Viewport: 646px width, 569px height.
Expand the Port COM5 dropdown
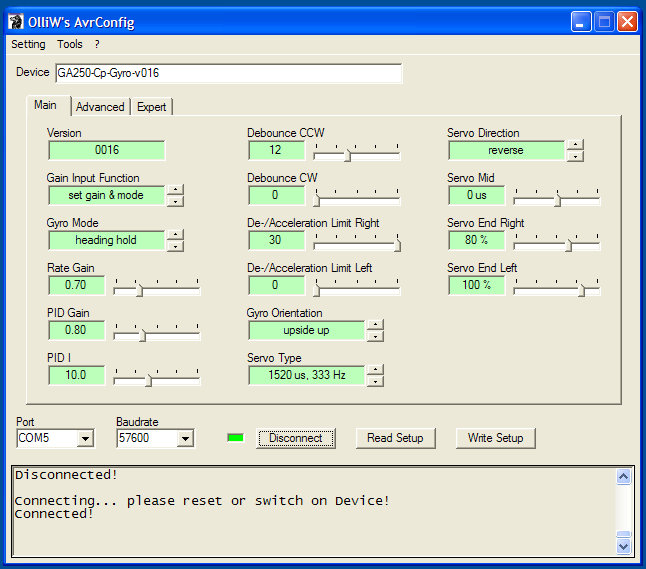(85, 438)
